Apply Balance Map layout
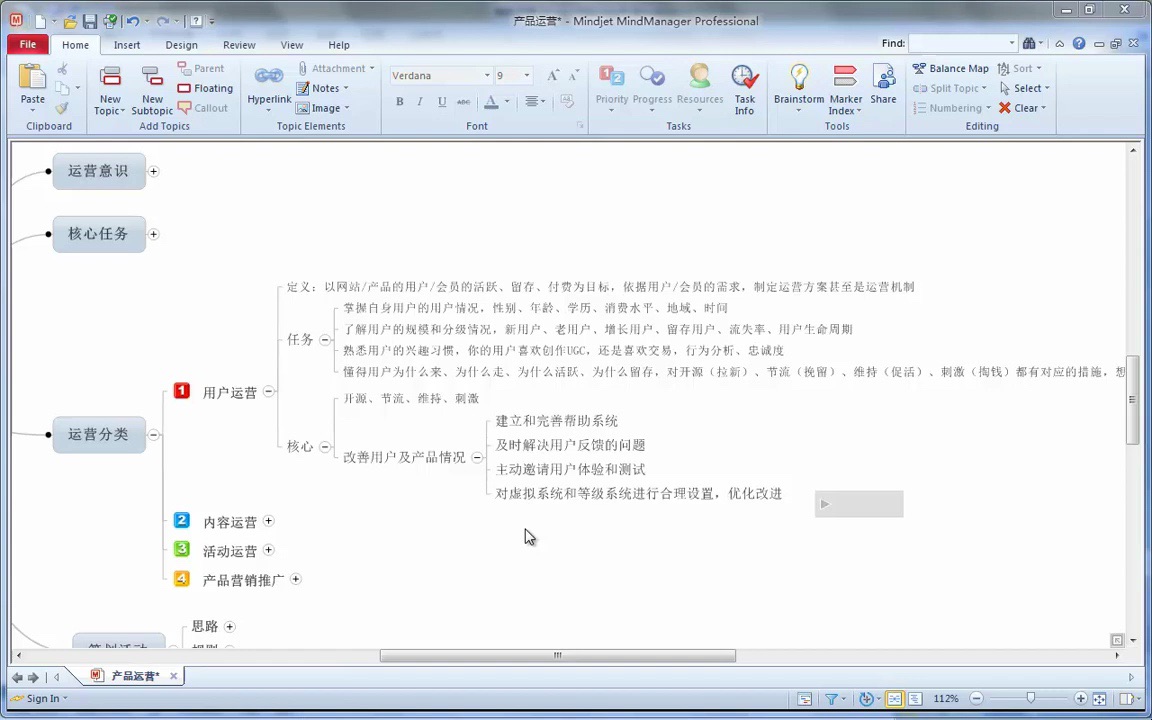1152x720 pixels. point(951,68)
